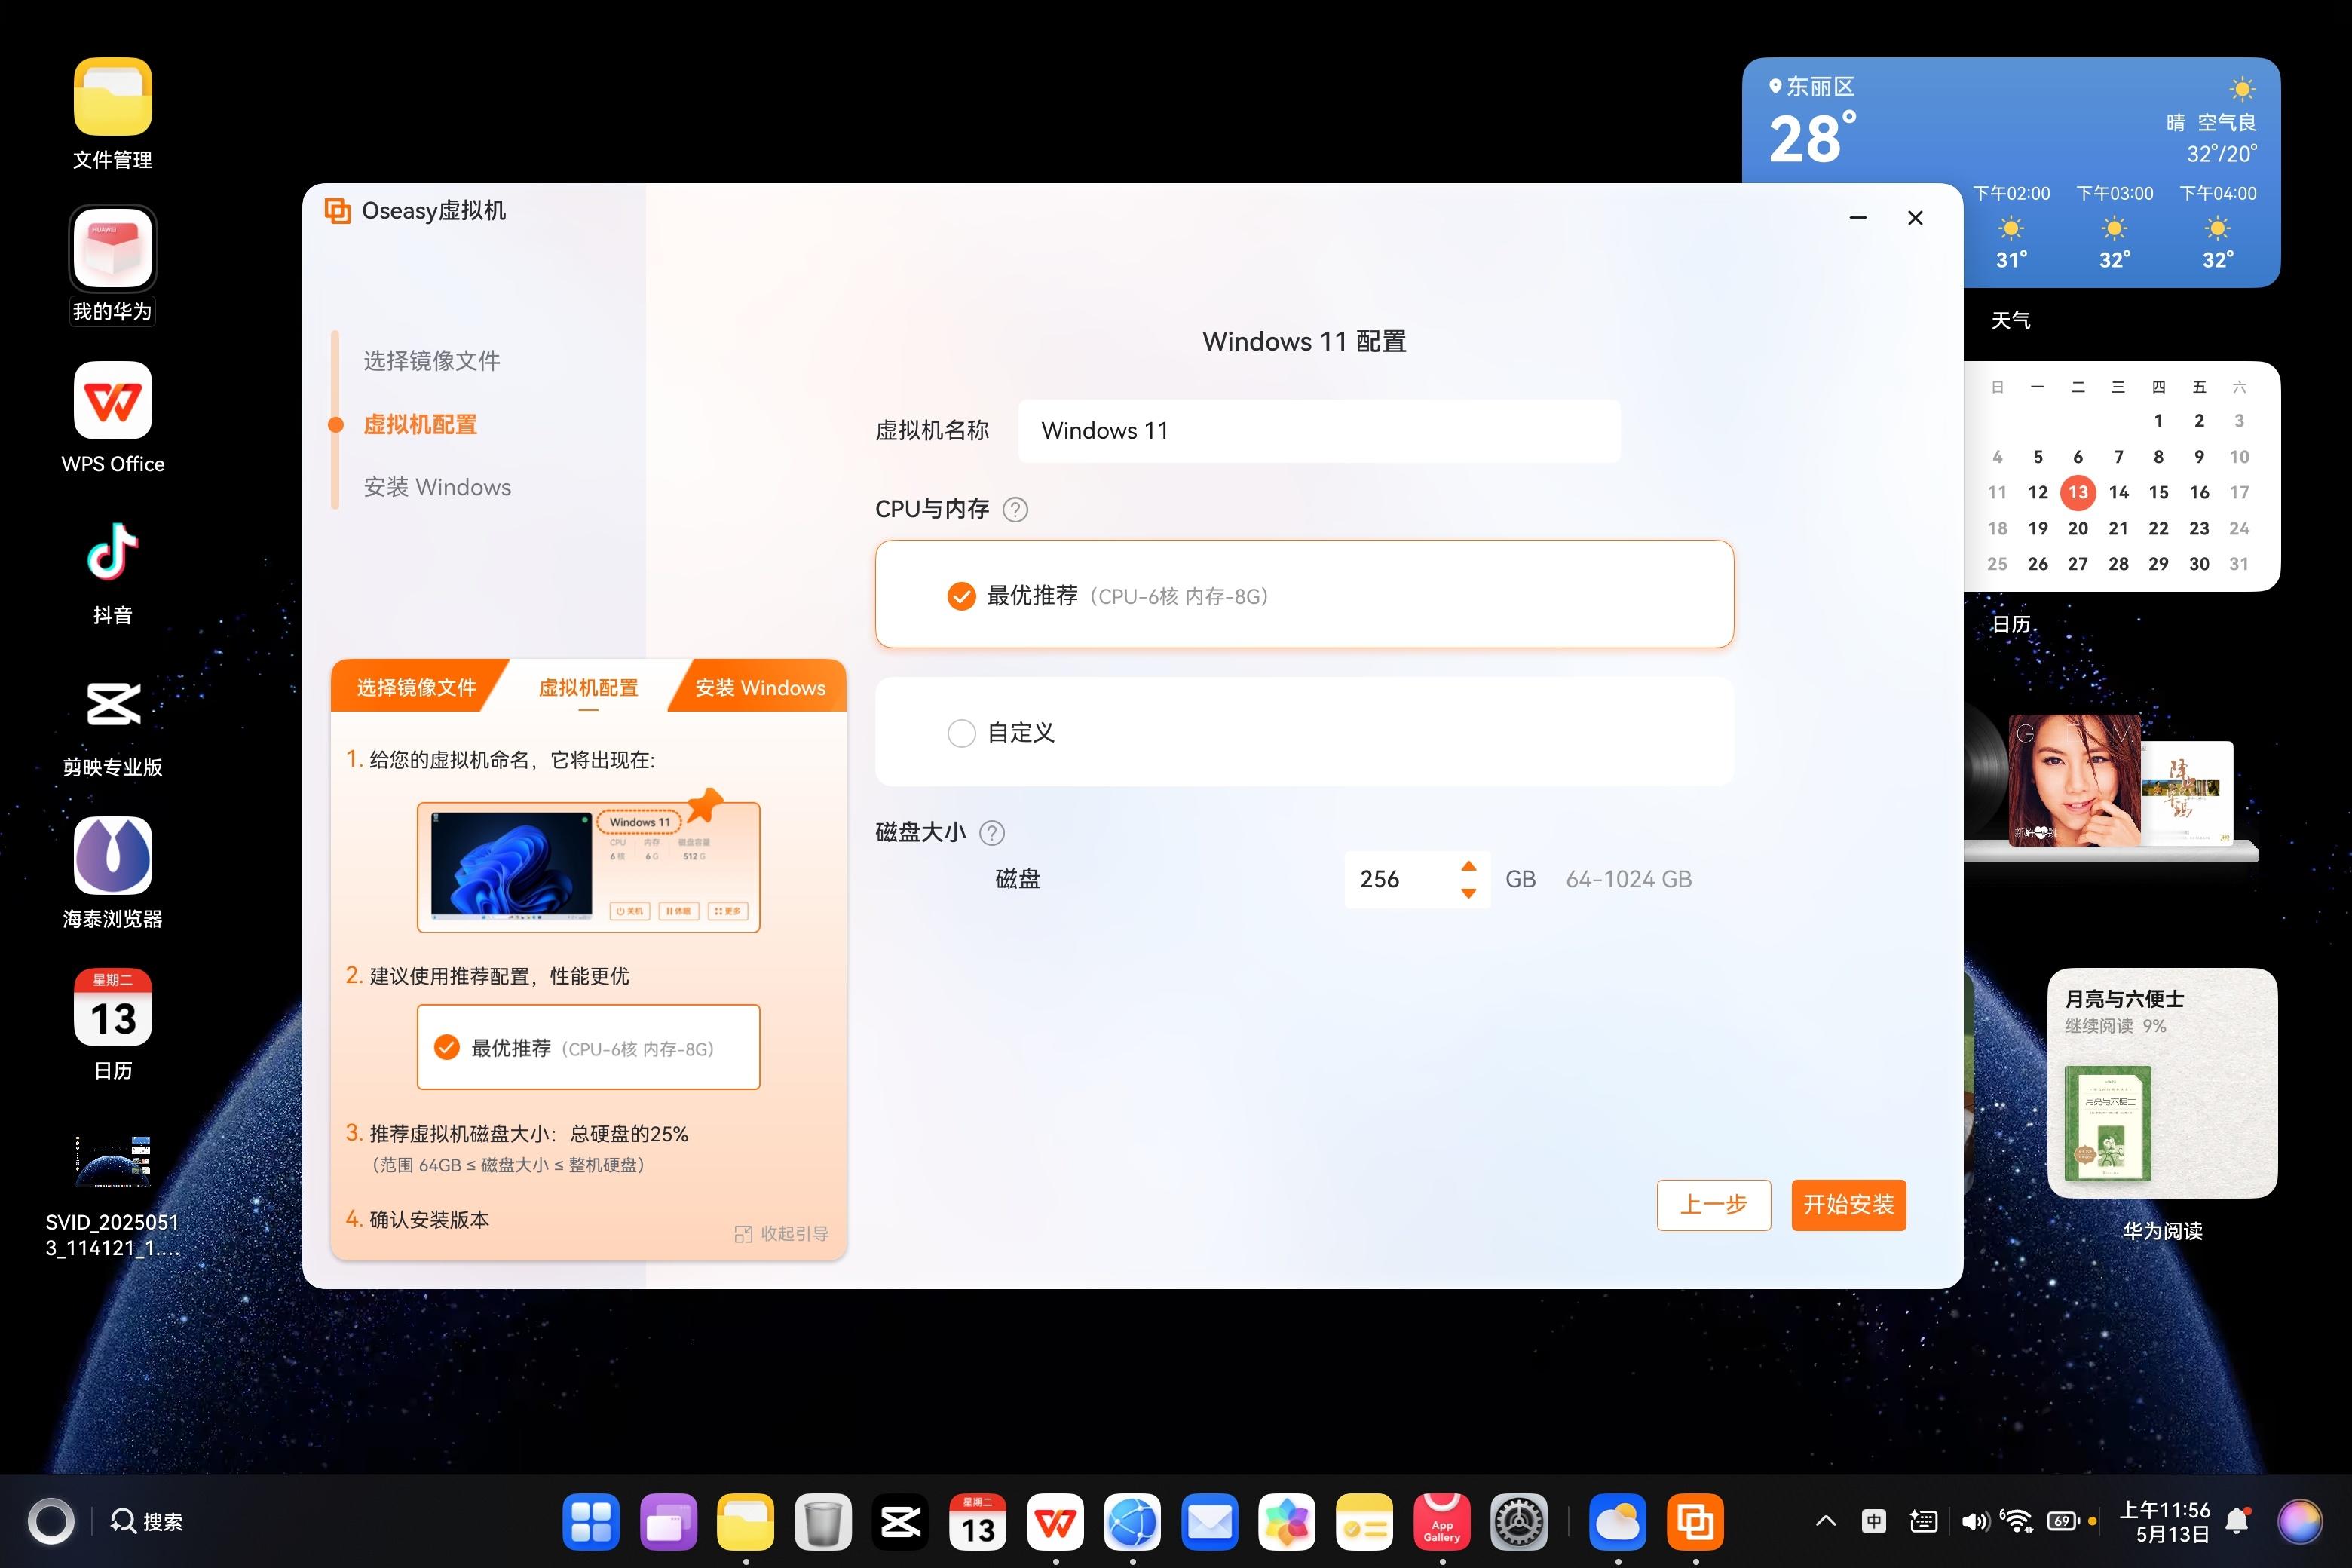Switch to the 选择镜像文件 guide tab
The image size is (2352, 1568).
coord(416,687)
